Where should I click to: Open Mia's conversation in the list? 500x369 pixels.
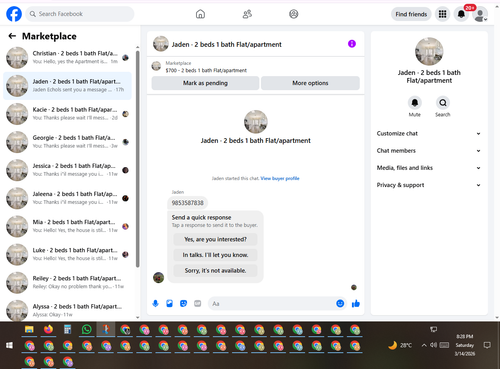click(67, 226)
